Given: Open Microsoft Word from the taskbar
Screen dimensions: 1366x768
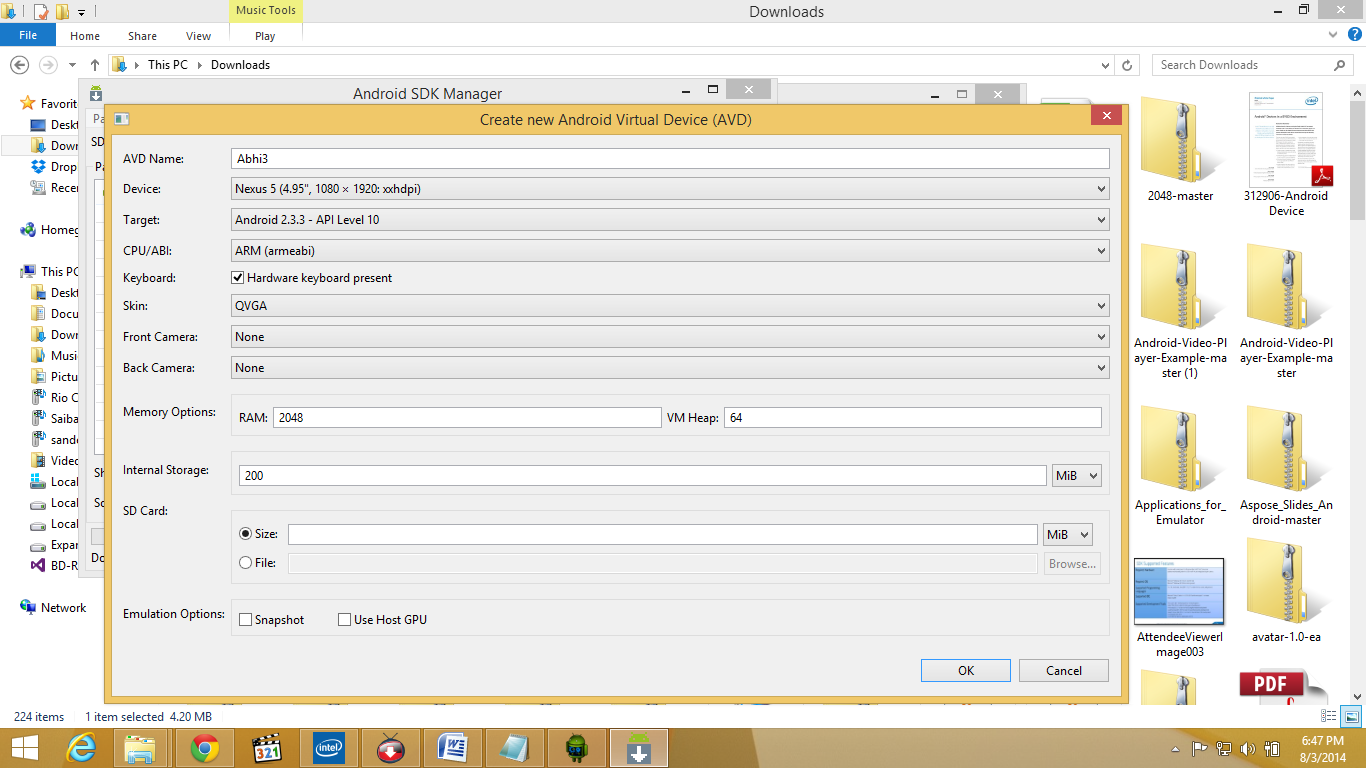Looking at the screenshot, I should click(x=453, y=748).
